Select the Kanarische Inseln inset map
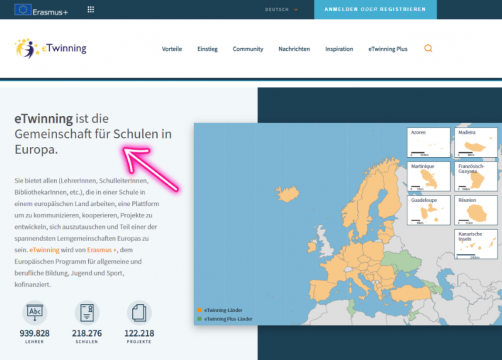This screenshot has height=360, width=502. pyautogui.click(x=476, y=244)
